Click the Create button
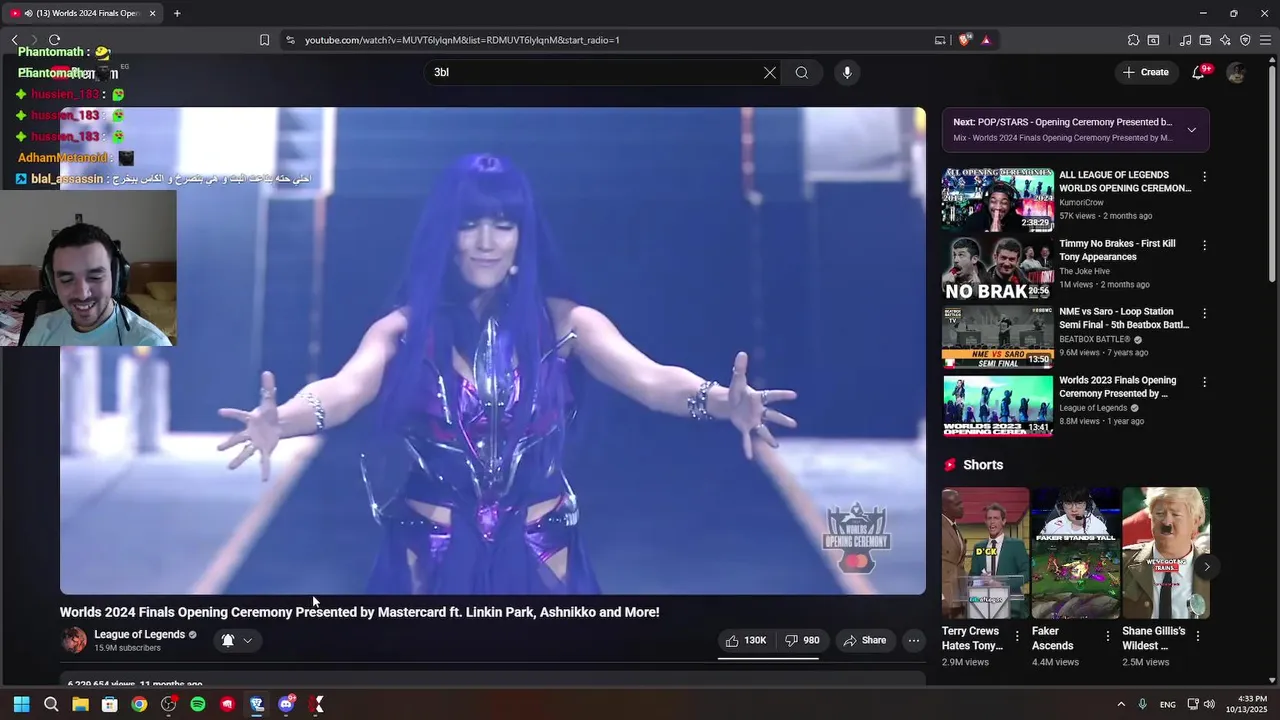The width and height of the screenshot is (1280, 720). 1145,72
